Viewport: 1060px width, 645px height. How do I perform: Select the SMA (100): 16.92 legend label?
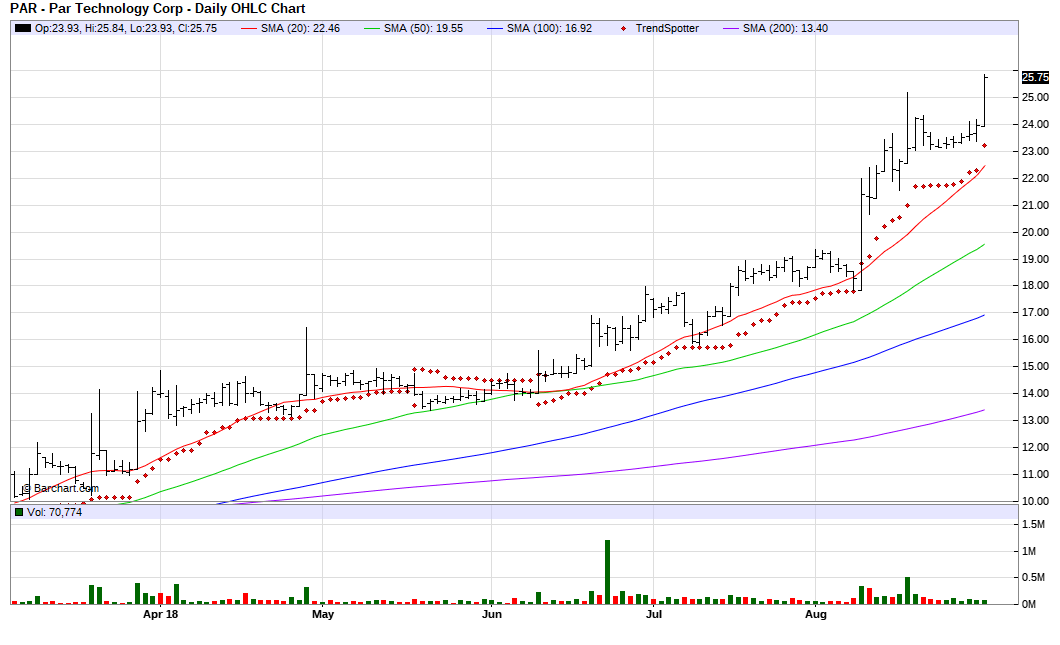pos(549,28)
